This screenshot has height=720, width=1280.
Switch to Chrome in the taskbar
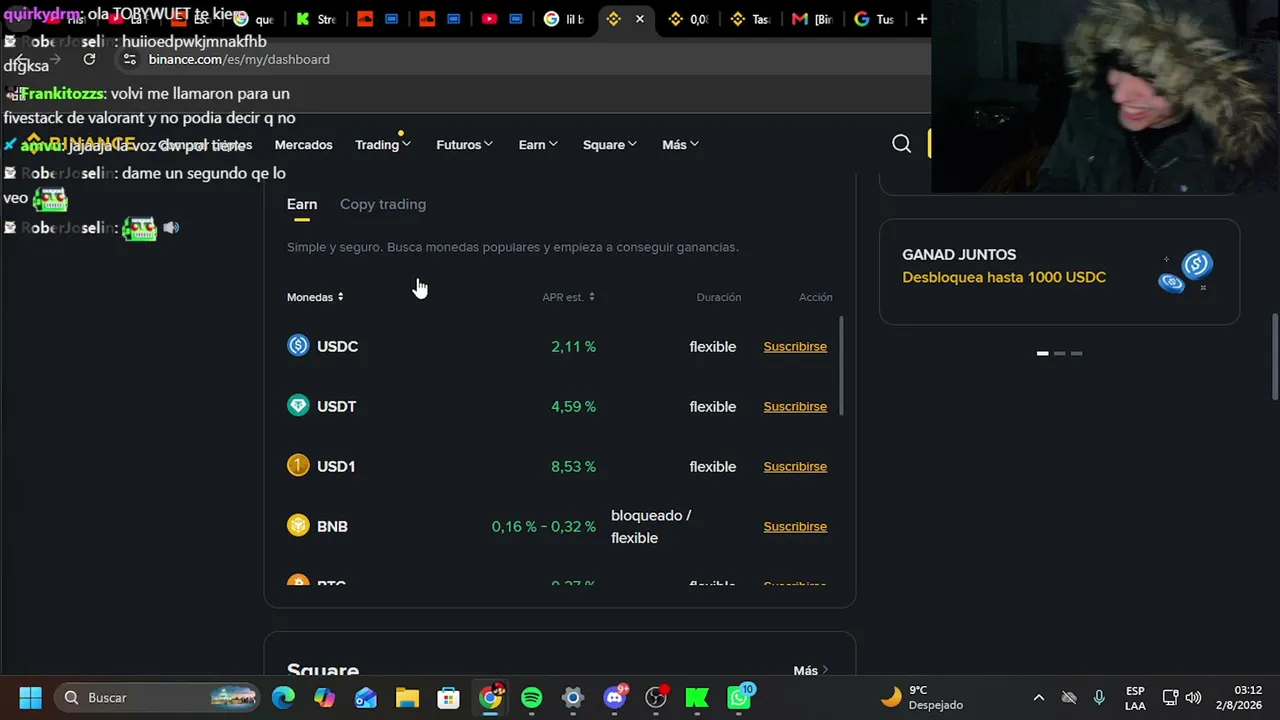point(490,697)
